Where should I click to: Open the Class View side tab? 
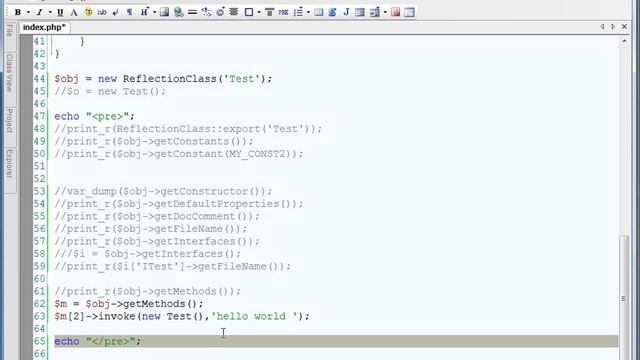(x=9, y=72)
